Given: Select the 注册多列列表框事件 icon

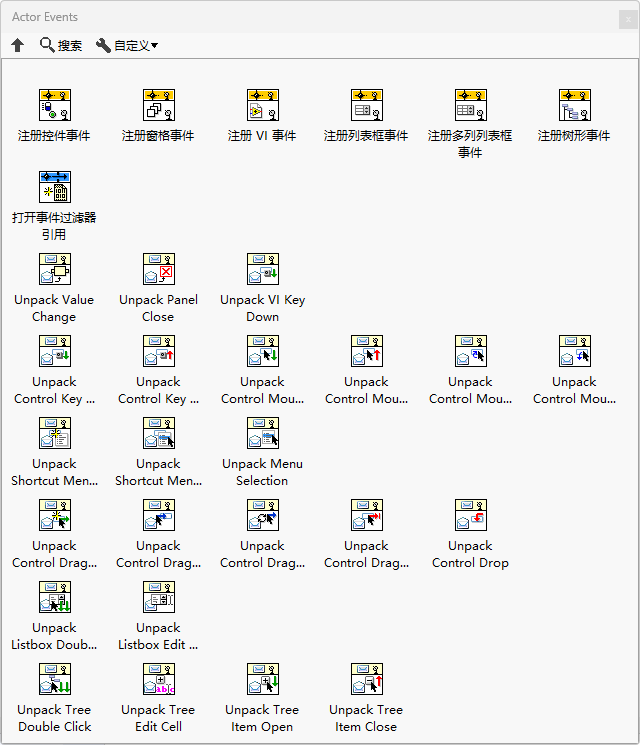Looking at the screenshot, I should [471, 105].
